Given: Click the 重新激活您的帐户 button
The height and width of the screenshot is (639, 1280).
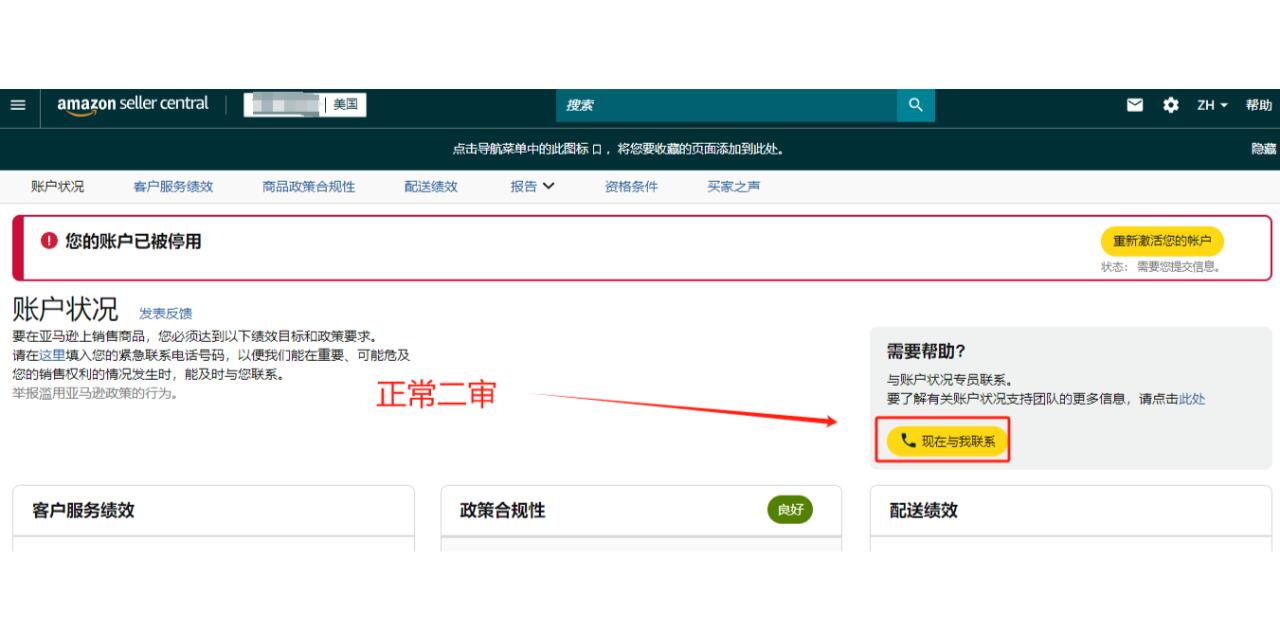Looking at the screenshot, I should 1162,241.
